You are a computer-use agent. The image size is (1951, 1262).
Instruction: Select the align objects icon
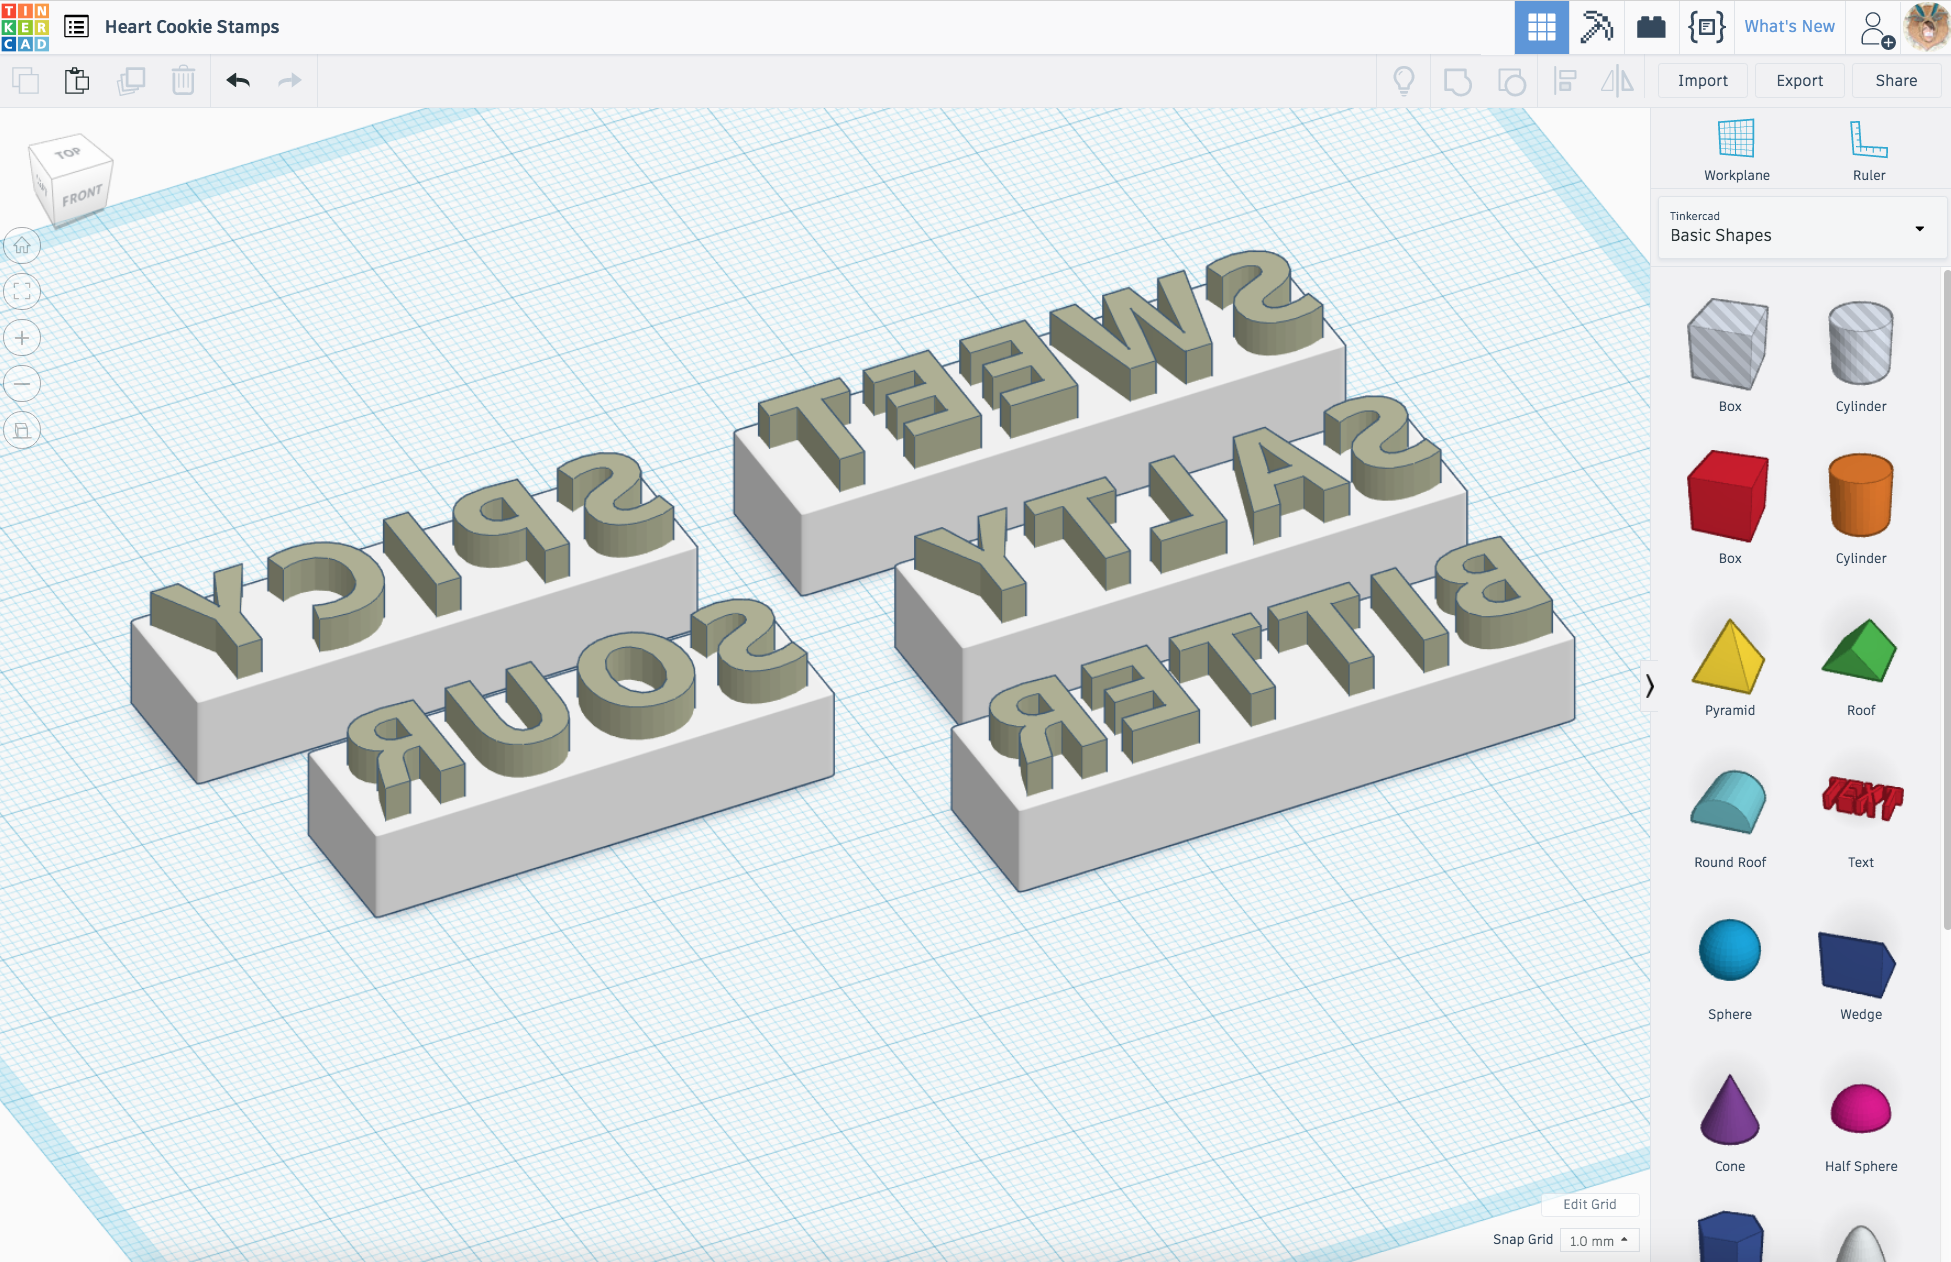[1566, 81]
